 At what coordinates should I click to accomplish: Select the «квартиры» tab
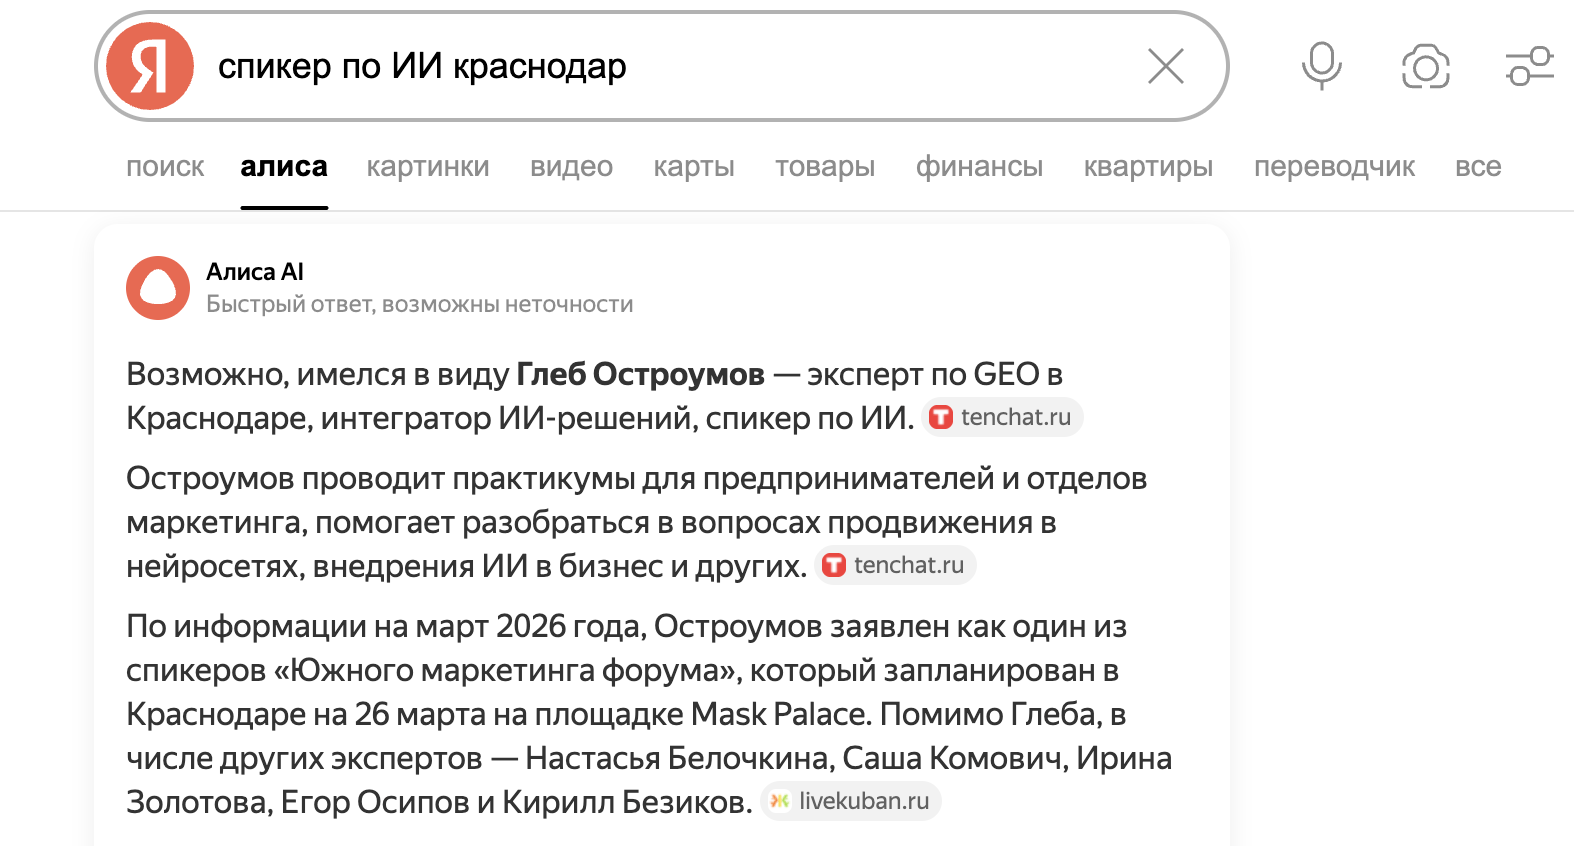click(x=1148, y=167)
